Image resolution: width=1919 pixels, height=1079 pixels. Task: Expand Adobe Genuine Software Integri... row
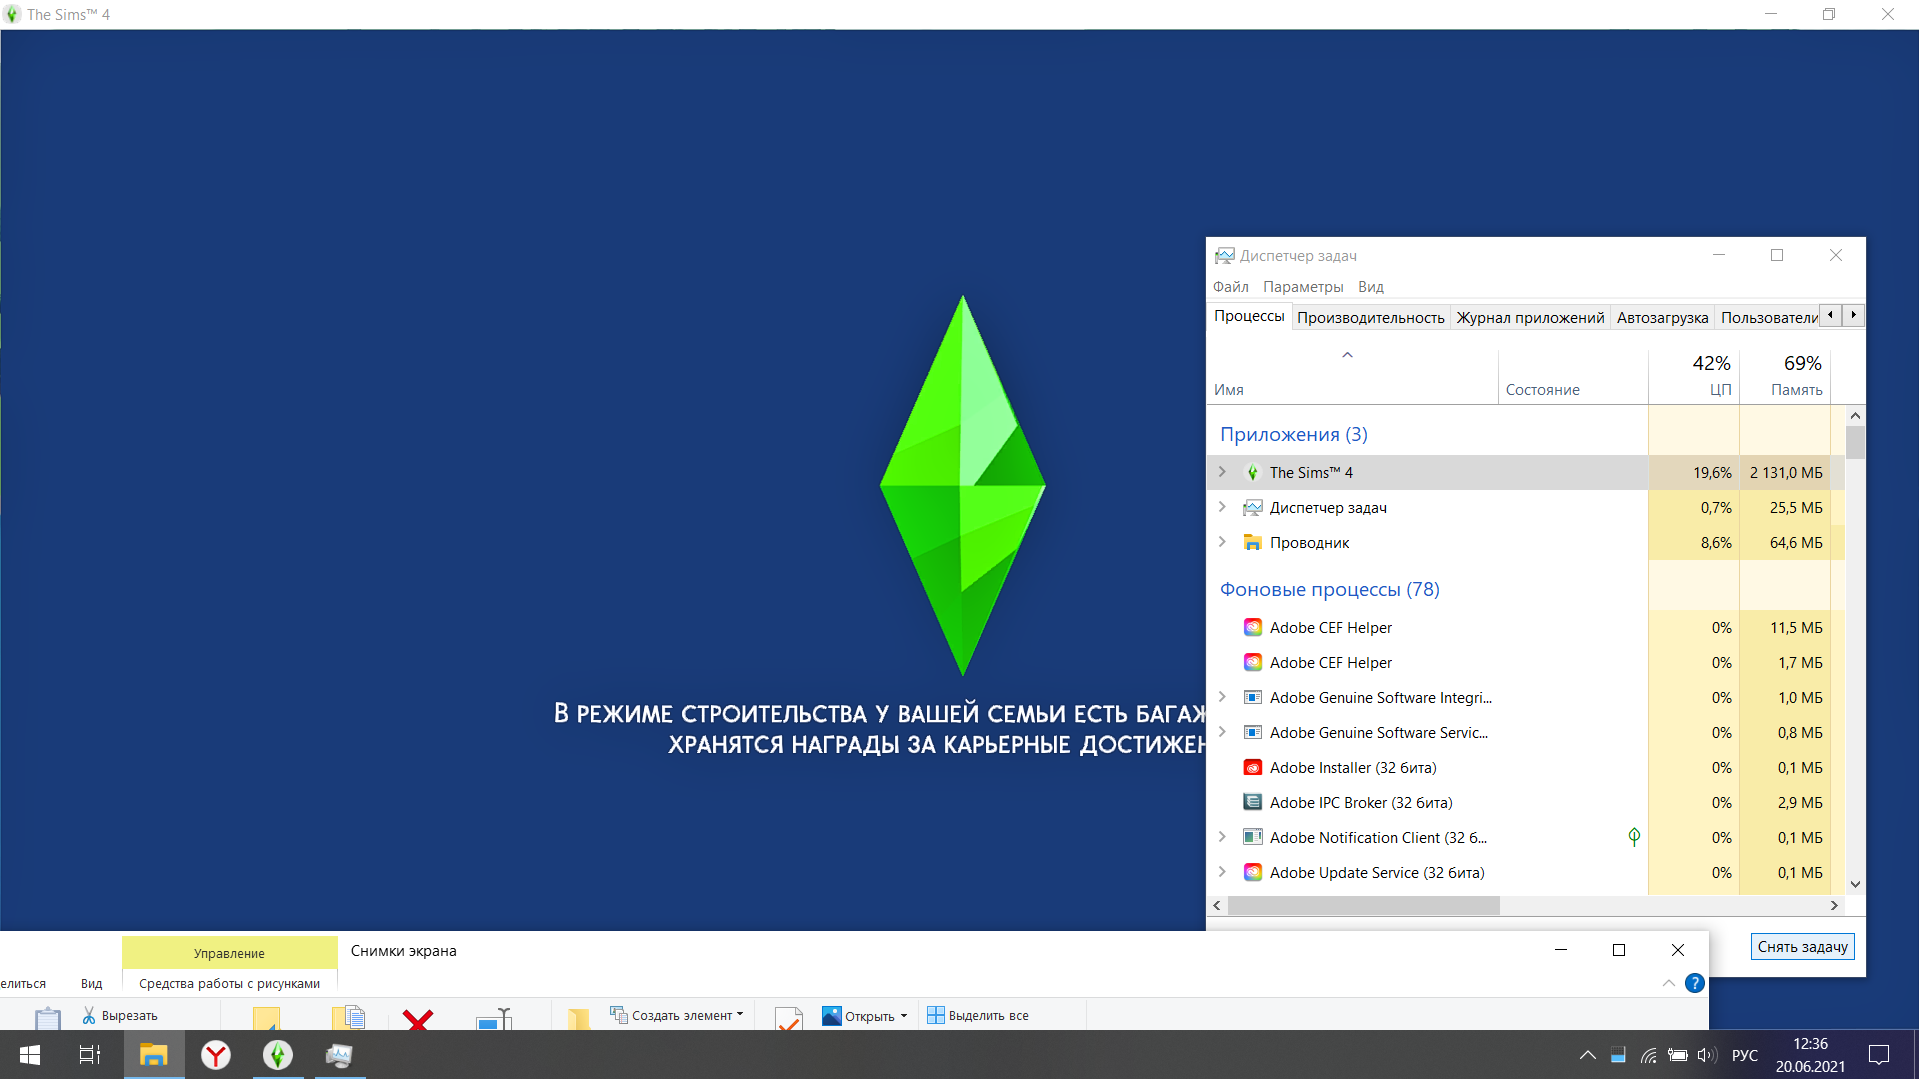tap(1222, 697)
